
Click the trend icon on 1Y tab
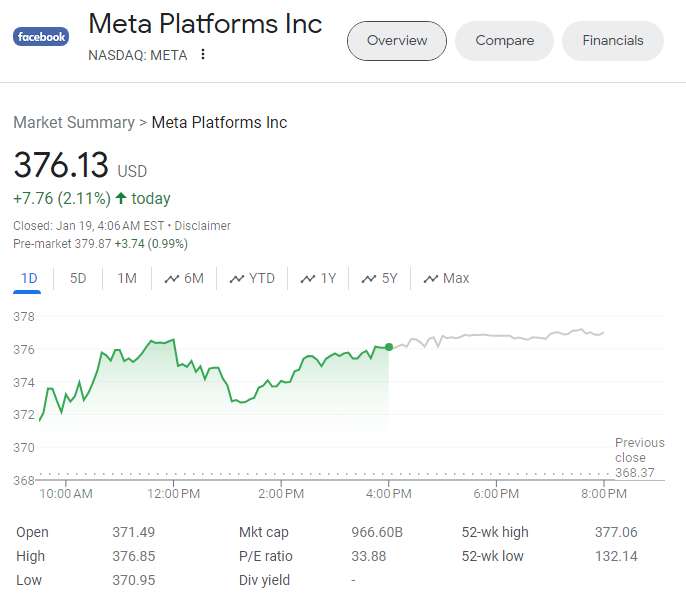[x=308, y=278]
